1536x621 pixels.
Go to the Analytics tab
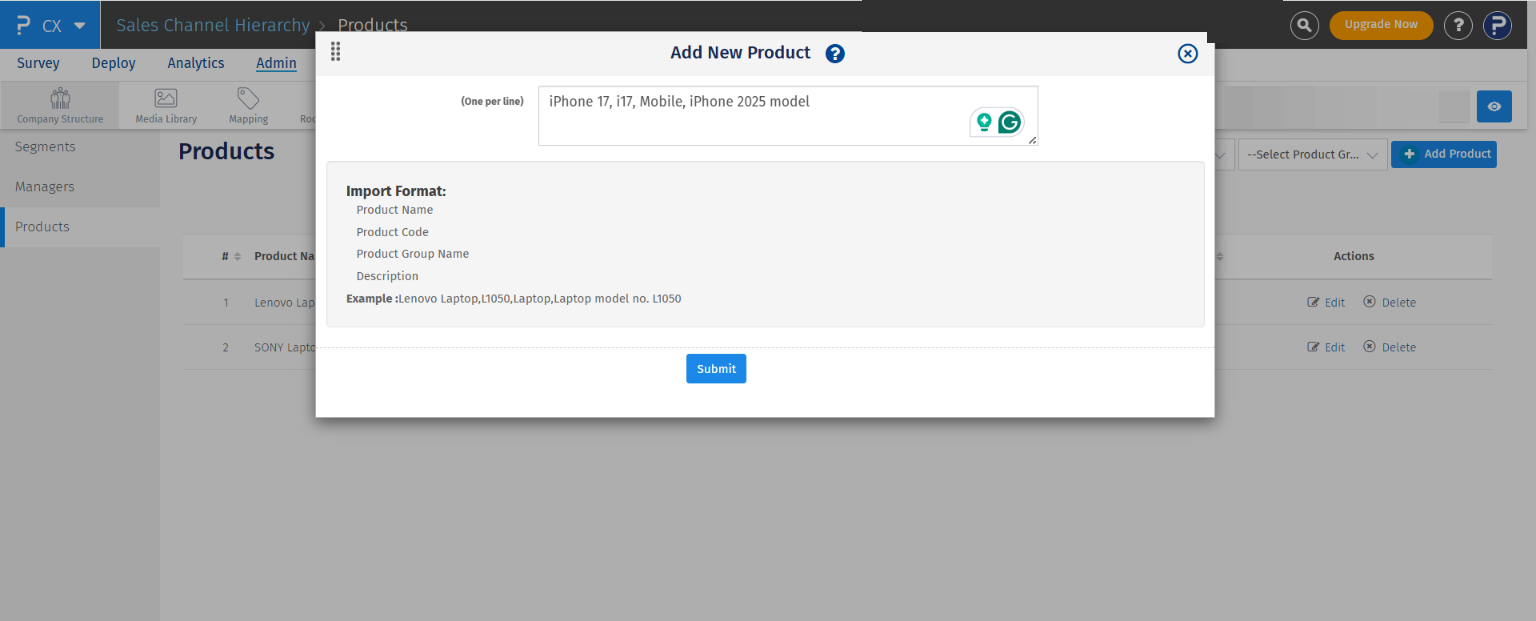pyautogui.click(x=195, y=63)
